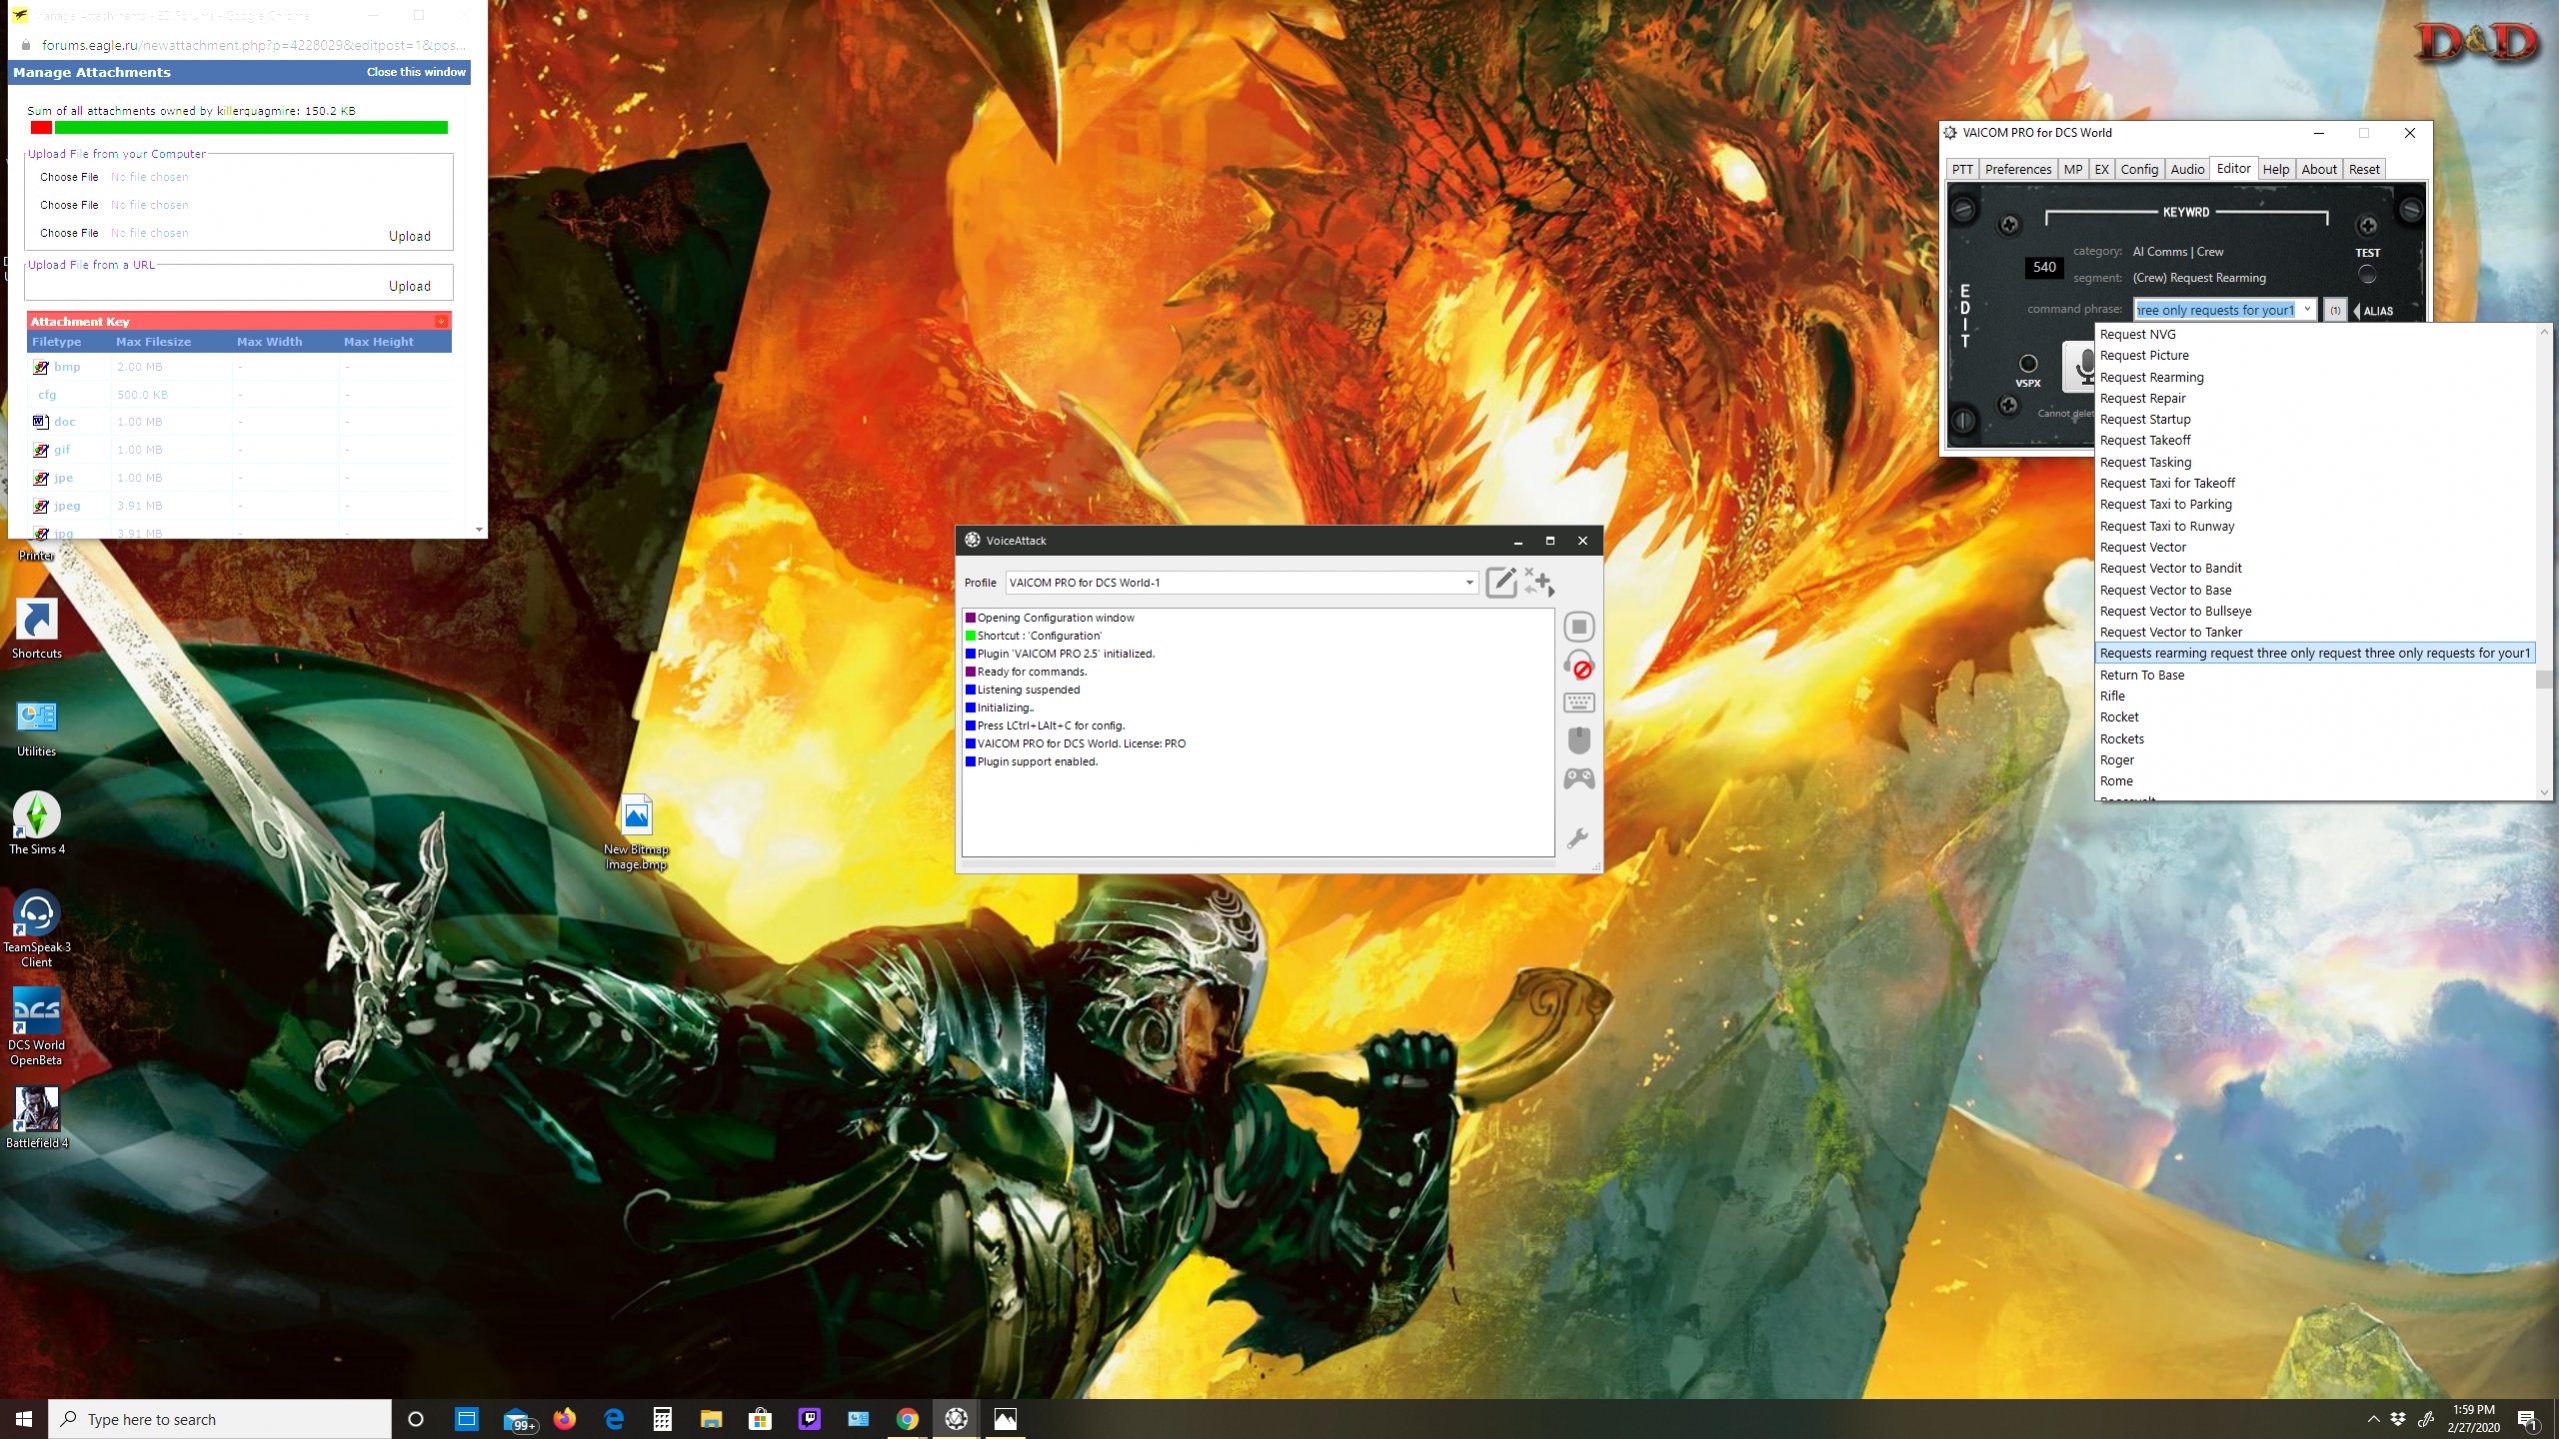
Task: Expand the VoiceAttack Profile dropdown
Action: point(1469,583)
